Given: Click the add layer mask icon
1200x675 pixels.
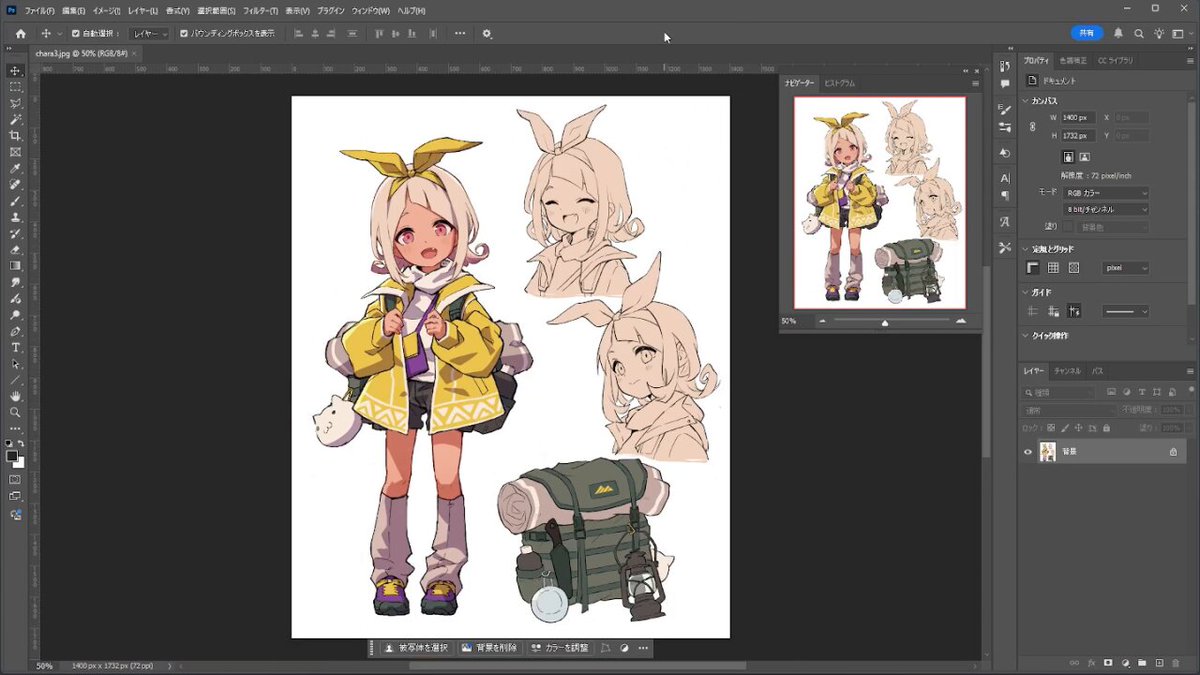Looking at the screenshot, I should [1108, 662].
